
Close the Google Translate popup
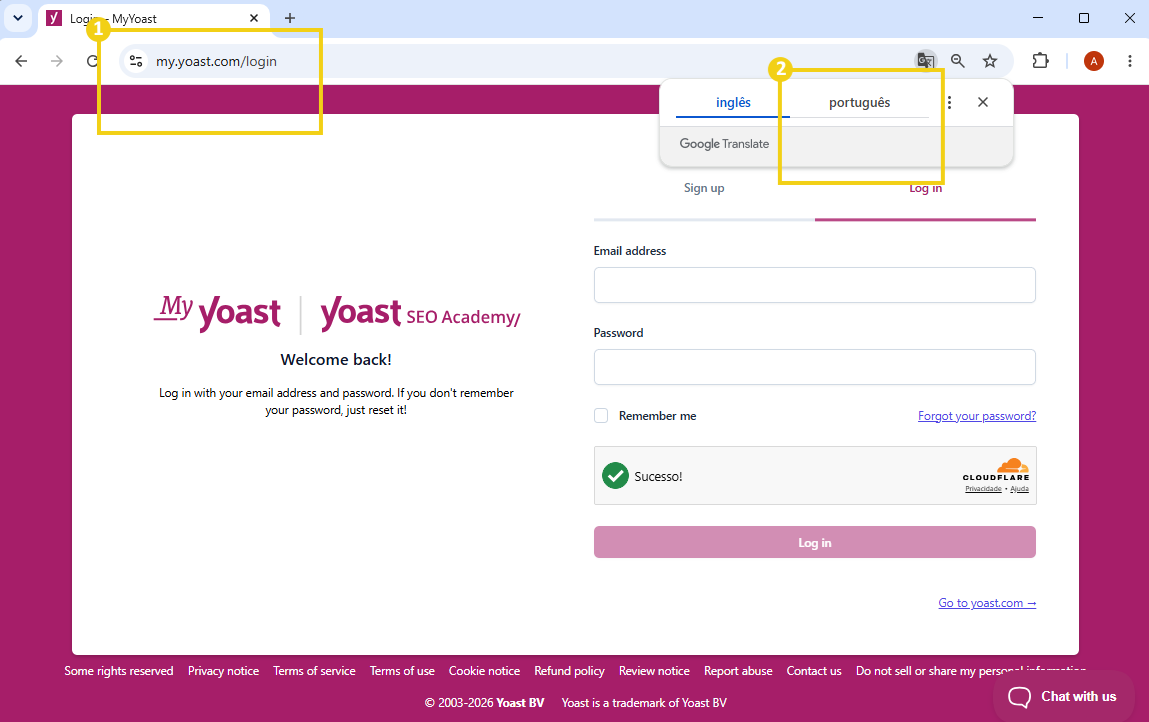point(983,102)
